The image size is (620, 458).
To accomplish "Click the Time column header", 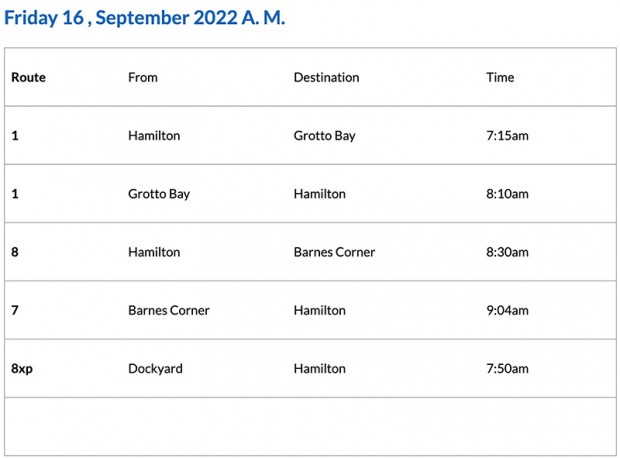I will tap(500, 77).
